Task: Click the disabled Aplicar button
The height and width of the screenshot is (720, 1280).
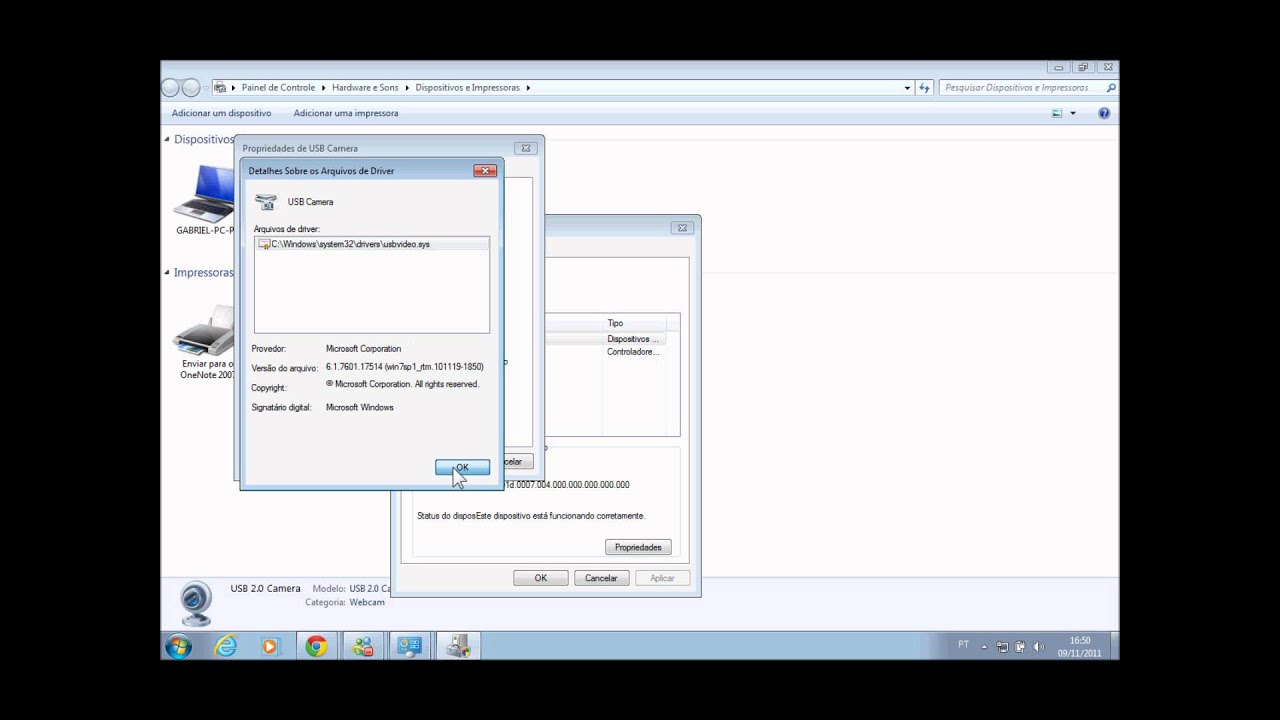Action: coord(662,578)
